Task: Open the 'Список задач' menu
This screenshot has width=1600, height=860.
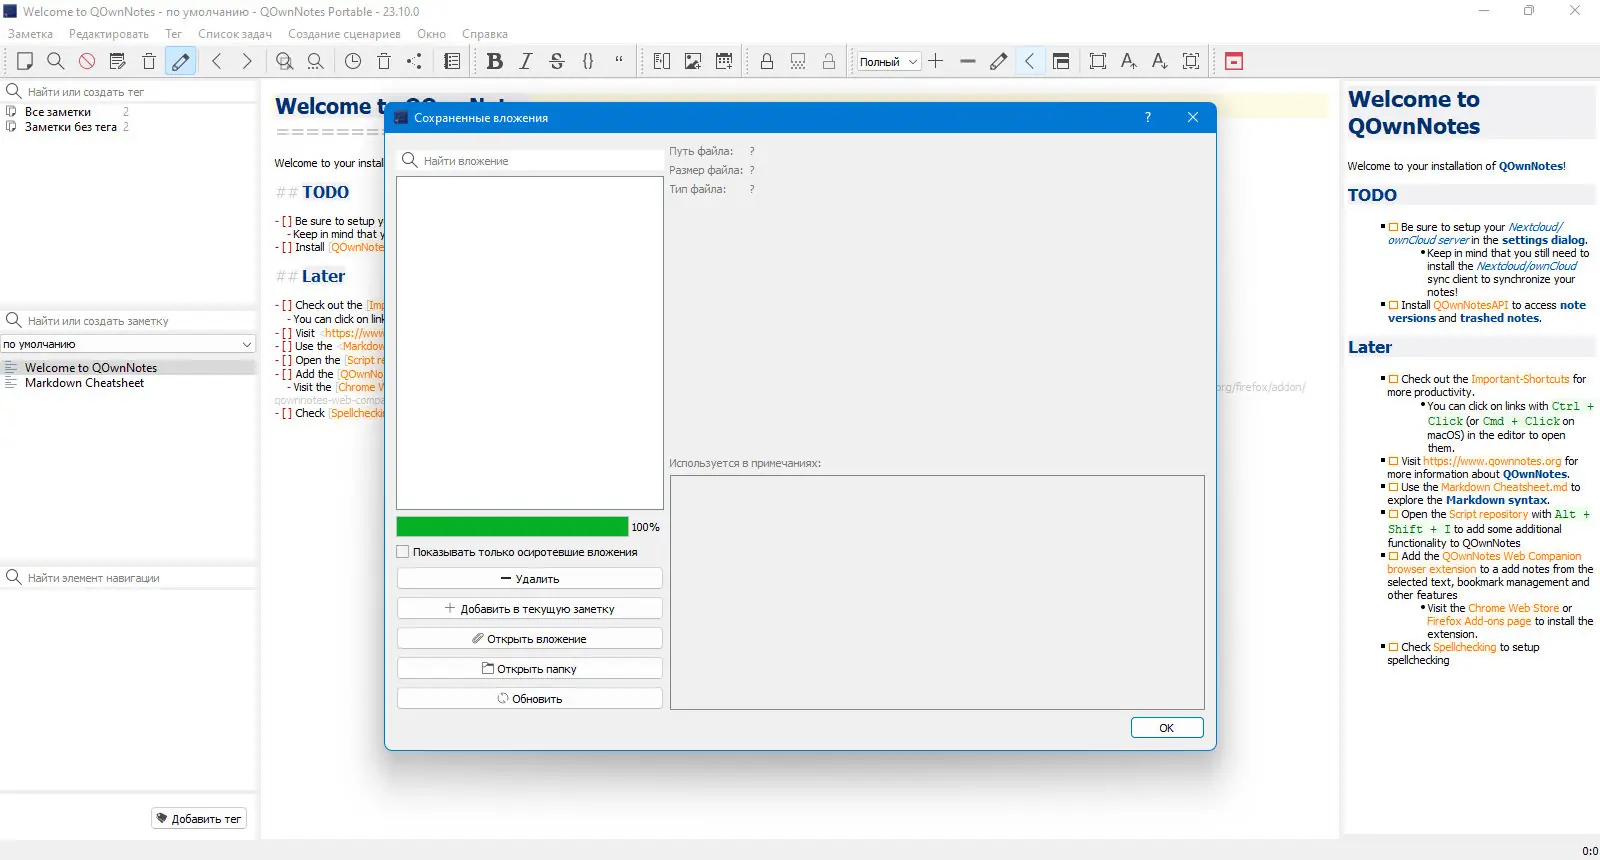Action: (x=235, y=34)
